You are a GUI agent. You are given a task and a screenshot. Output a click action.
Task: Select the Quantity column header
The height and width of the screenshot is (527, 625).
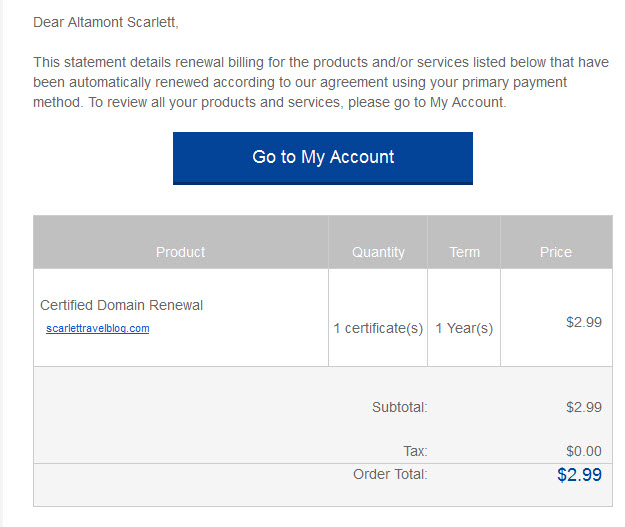pyautogui.click(x=378, y=252)
